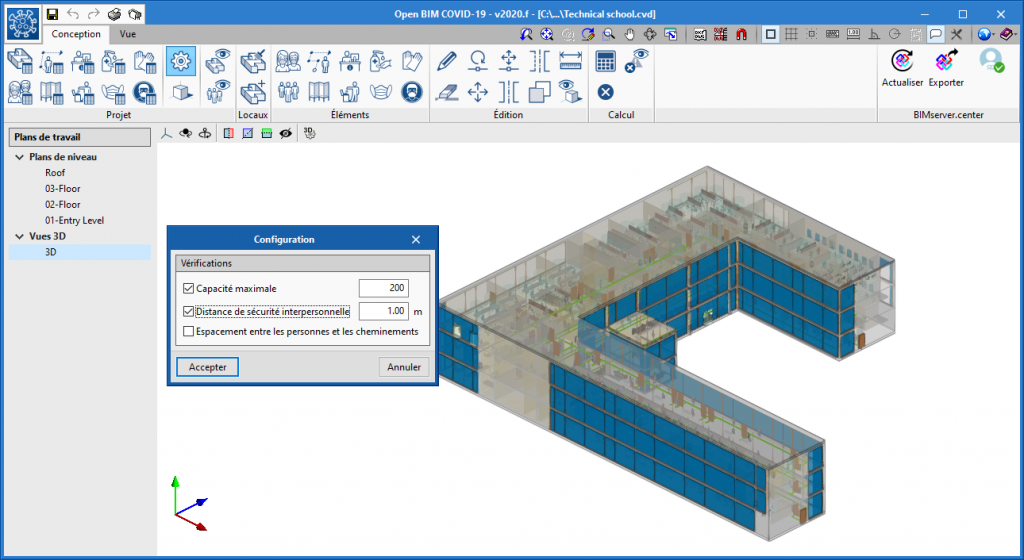The height and width of the screenshot is (560, 1024).
Task: Select the pencil edit tool in Édition
Action: [x=448, y=61]
